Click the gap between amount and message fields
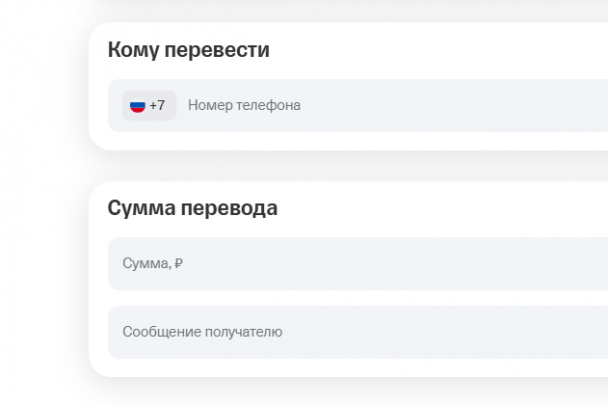 point(350,298)
